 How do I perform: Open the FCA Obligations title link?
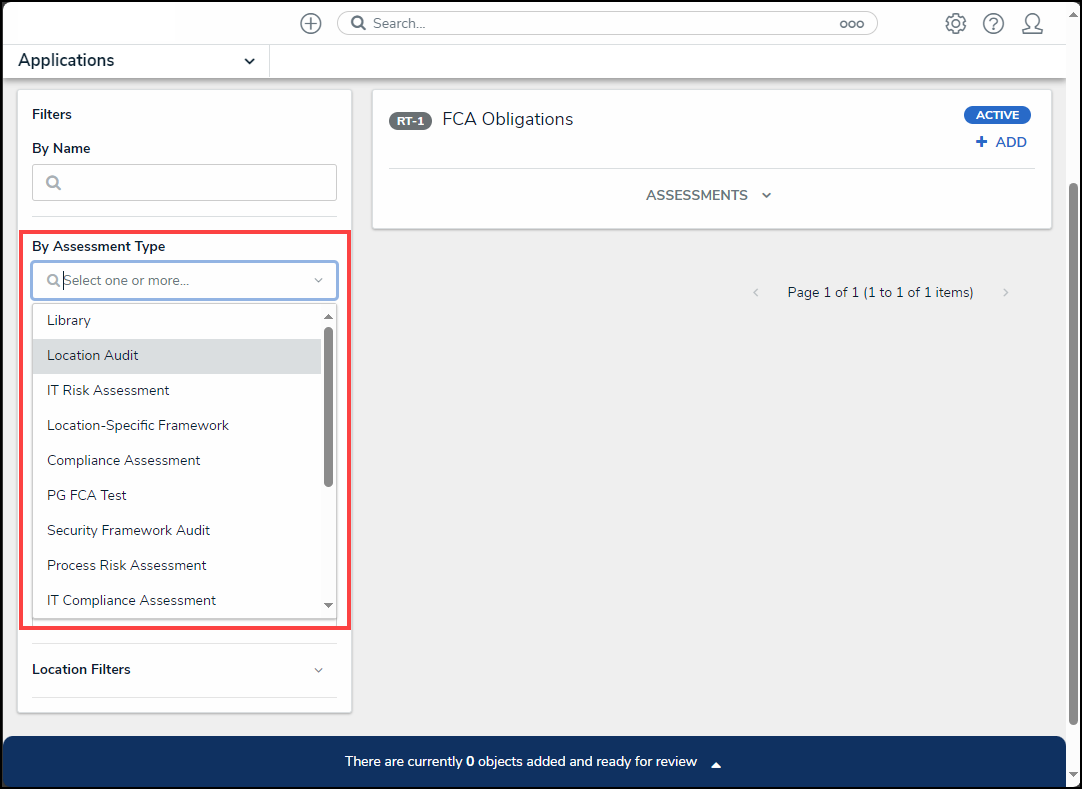[x=507, y=120]
